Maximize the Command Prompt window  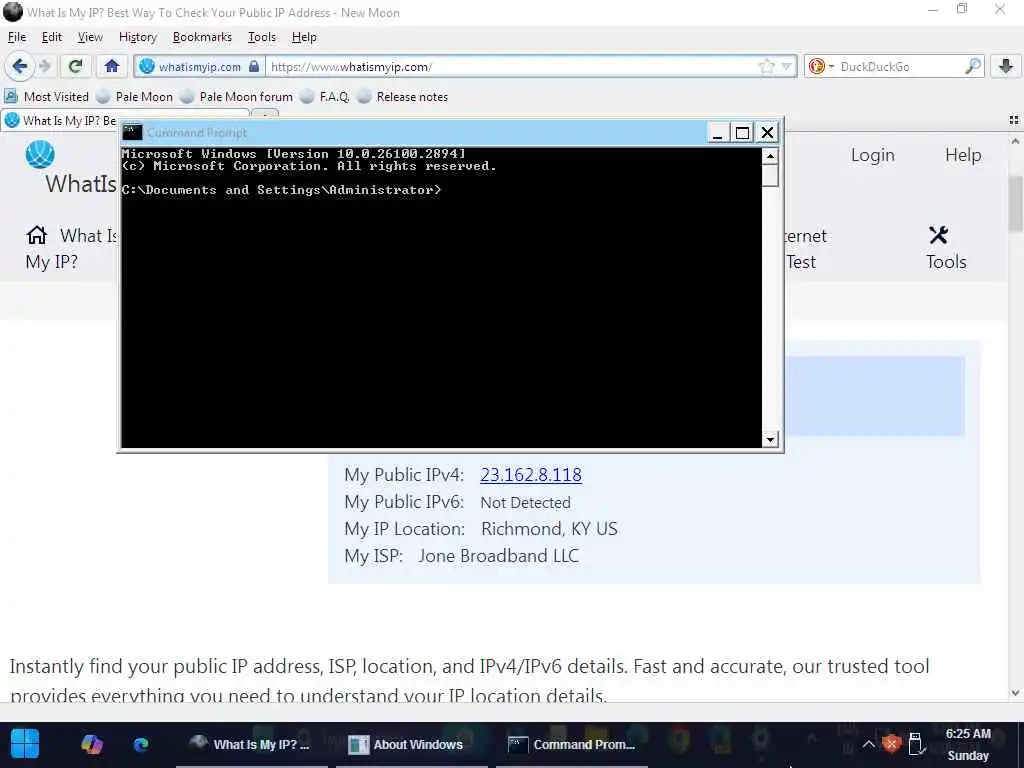click(x=742, y=133)
